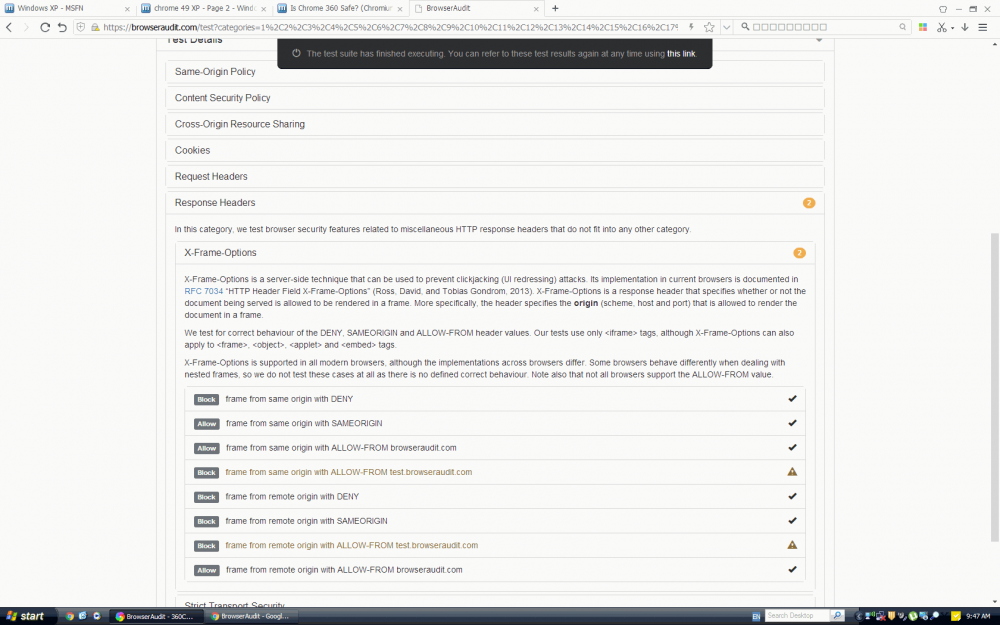The height and width of the screenshot is (625, 1000).
Task: Click the taskbar clock showing 9:47 AM
Action: click(x=978, y=616)
